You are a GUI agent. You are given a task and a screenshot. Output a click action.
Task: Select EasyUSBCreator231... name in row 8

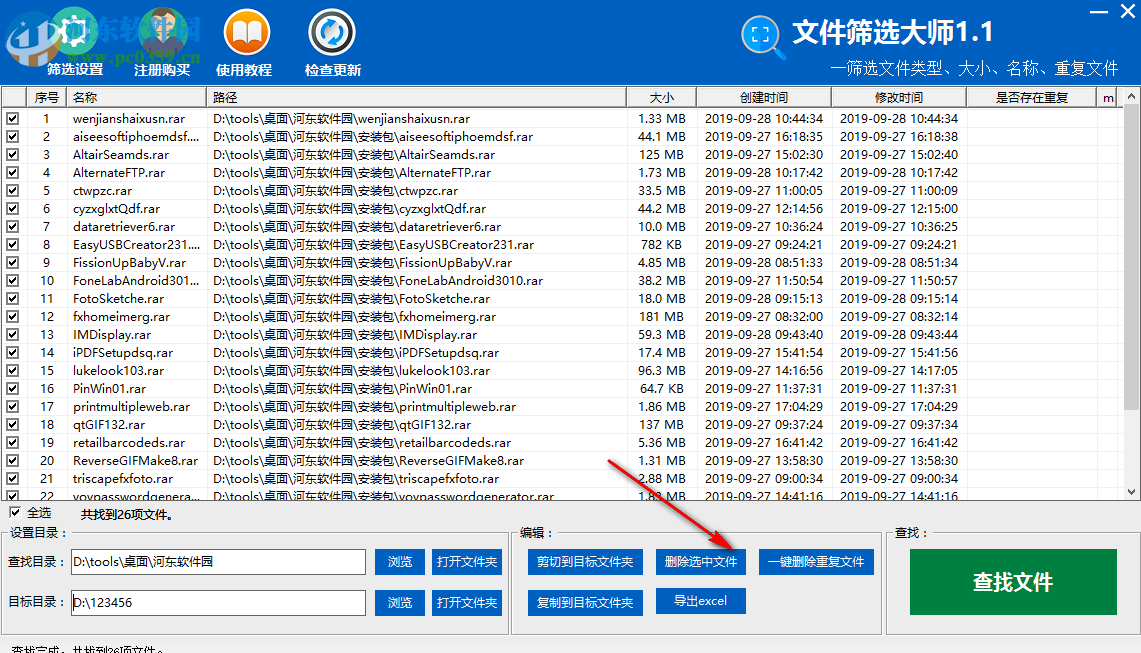[x=136, y=245]
